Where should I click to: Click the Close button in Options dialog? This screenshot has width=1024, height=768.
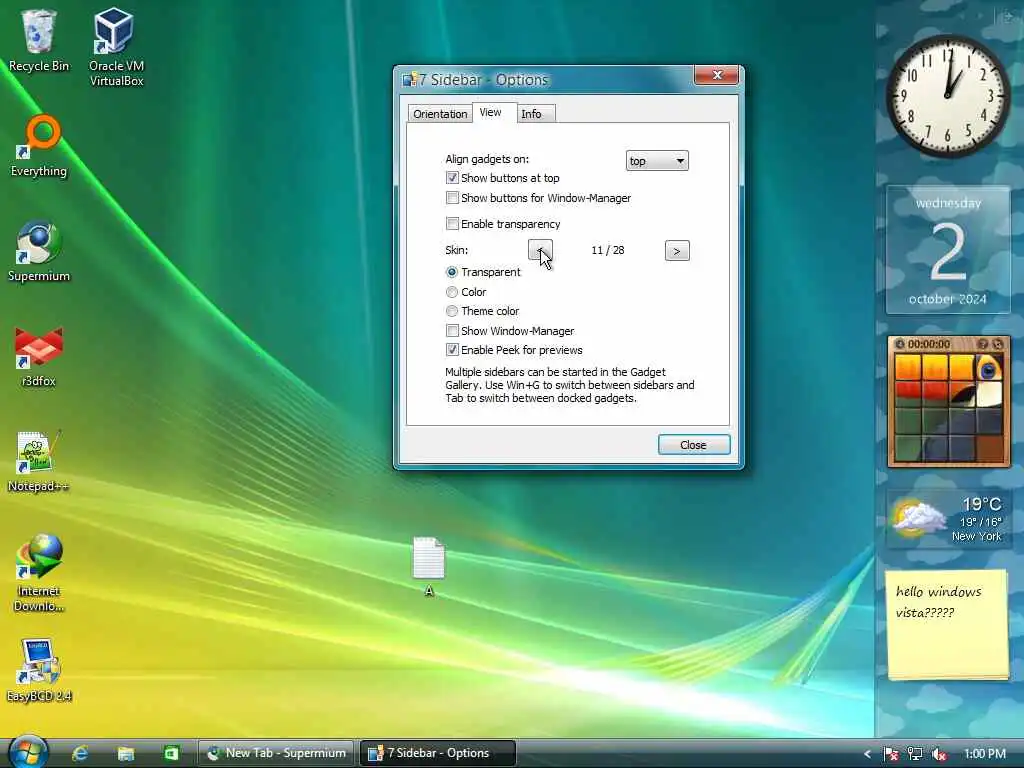tap(694, 445)
